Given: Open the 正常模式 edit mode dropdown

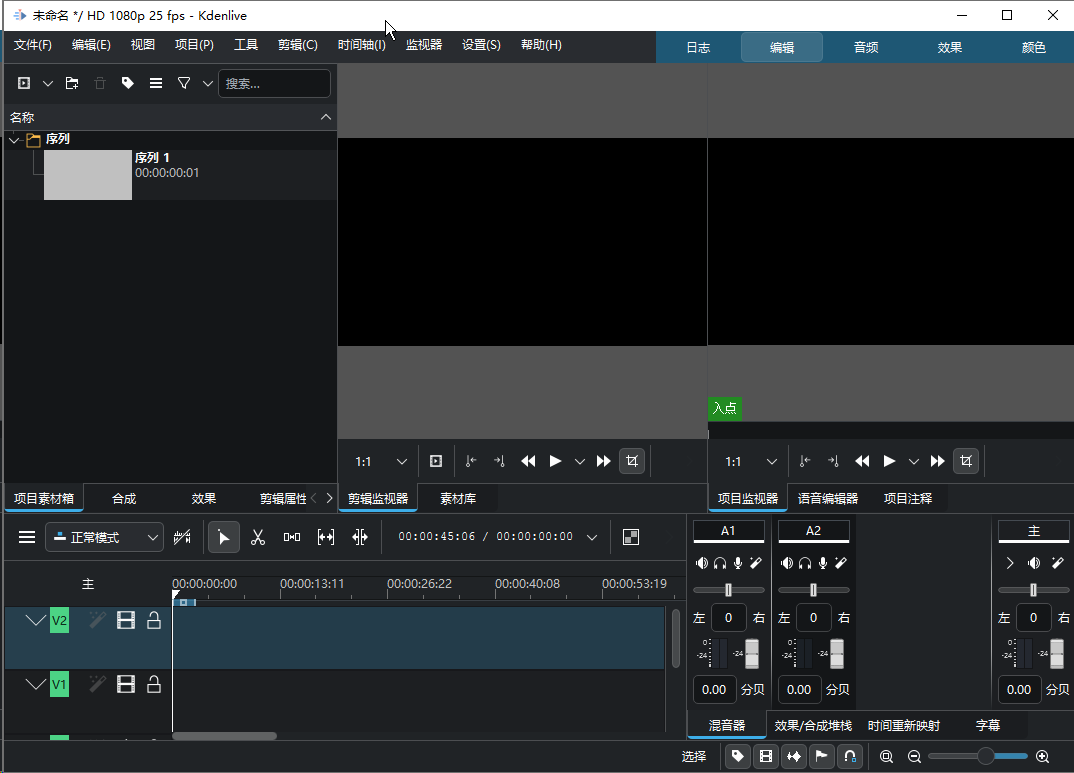Looking at the screenshot, I should [x=104, y=537].
